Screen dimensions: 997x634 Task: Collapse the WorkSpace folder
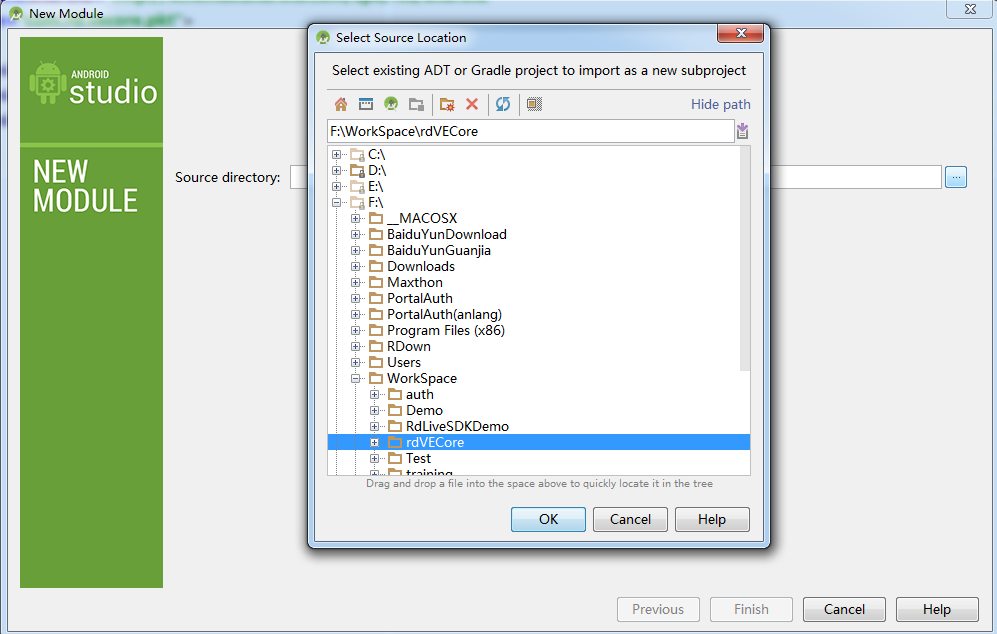(355, 378)
